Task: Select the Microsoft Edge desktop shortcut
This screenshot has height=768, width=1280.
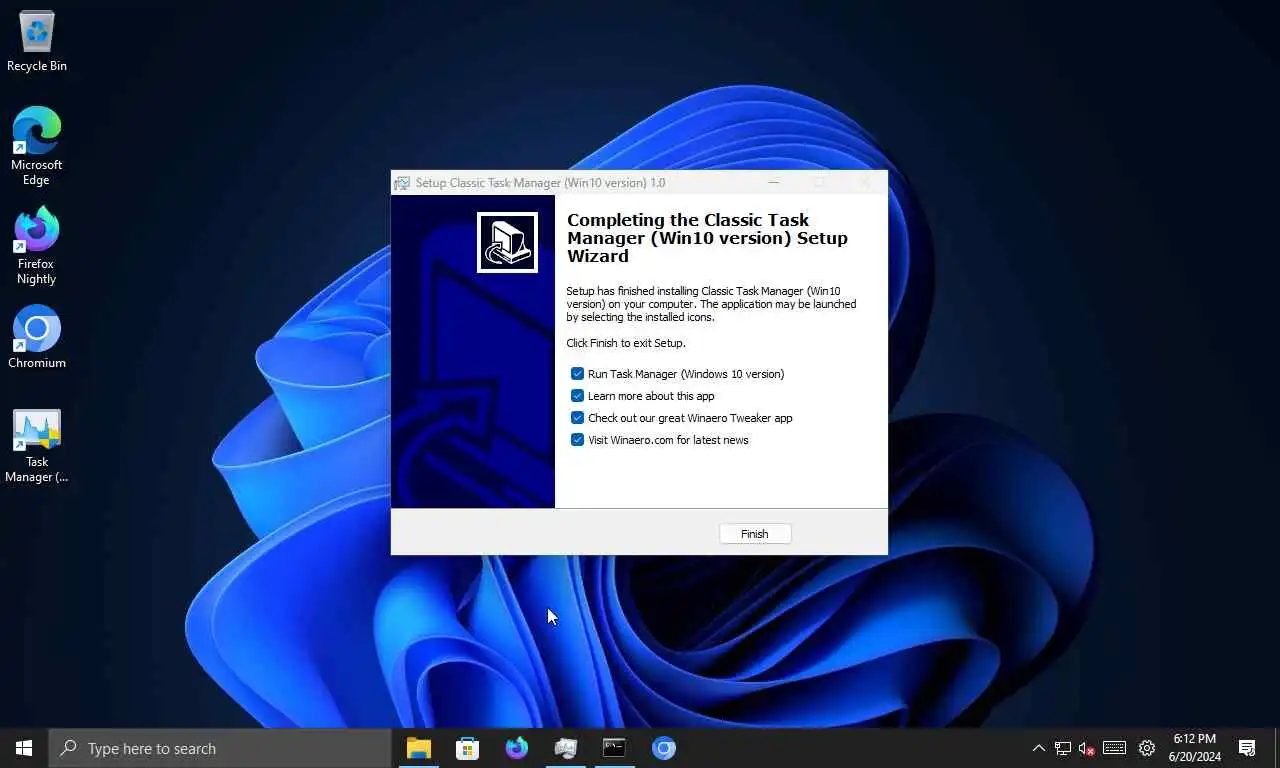Action: pyautogui.click(x=37, y=146)
